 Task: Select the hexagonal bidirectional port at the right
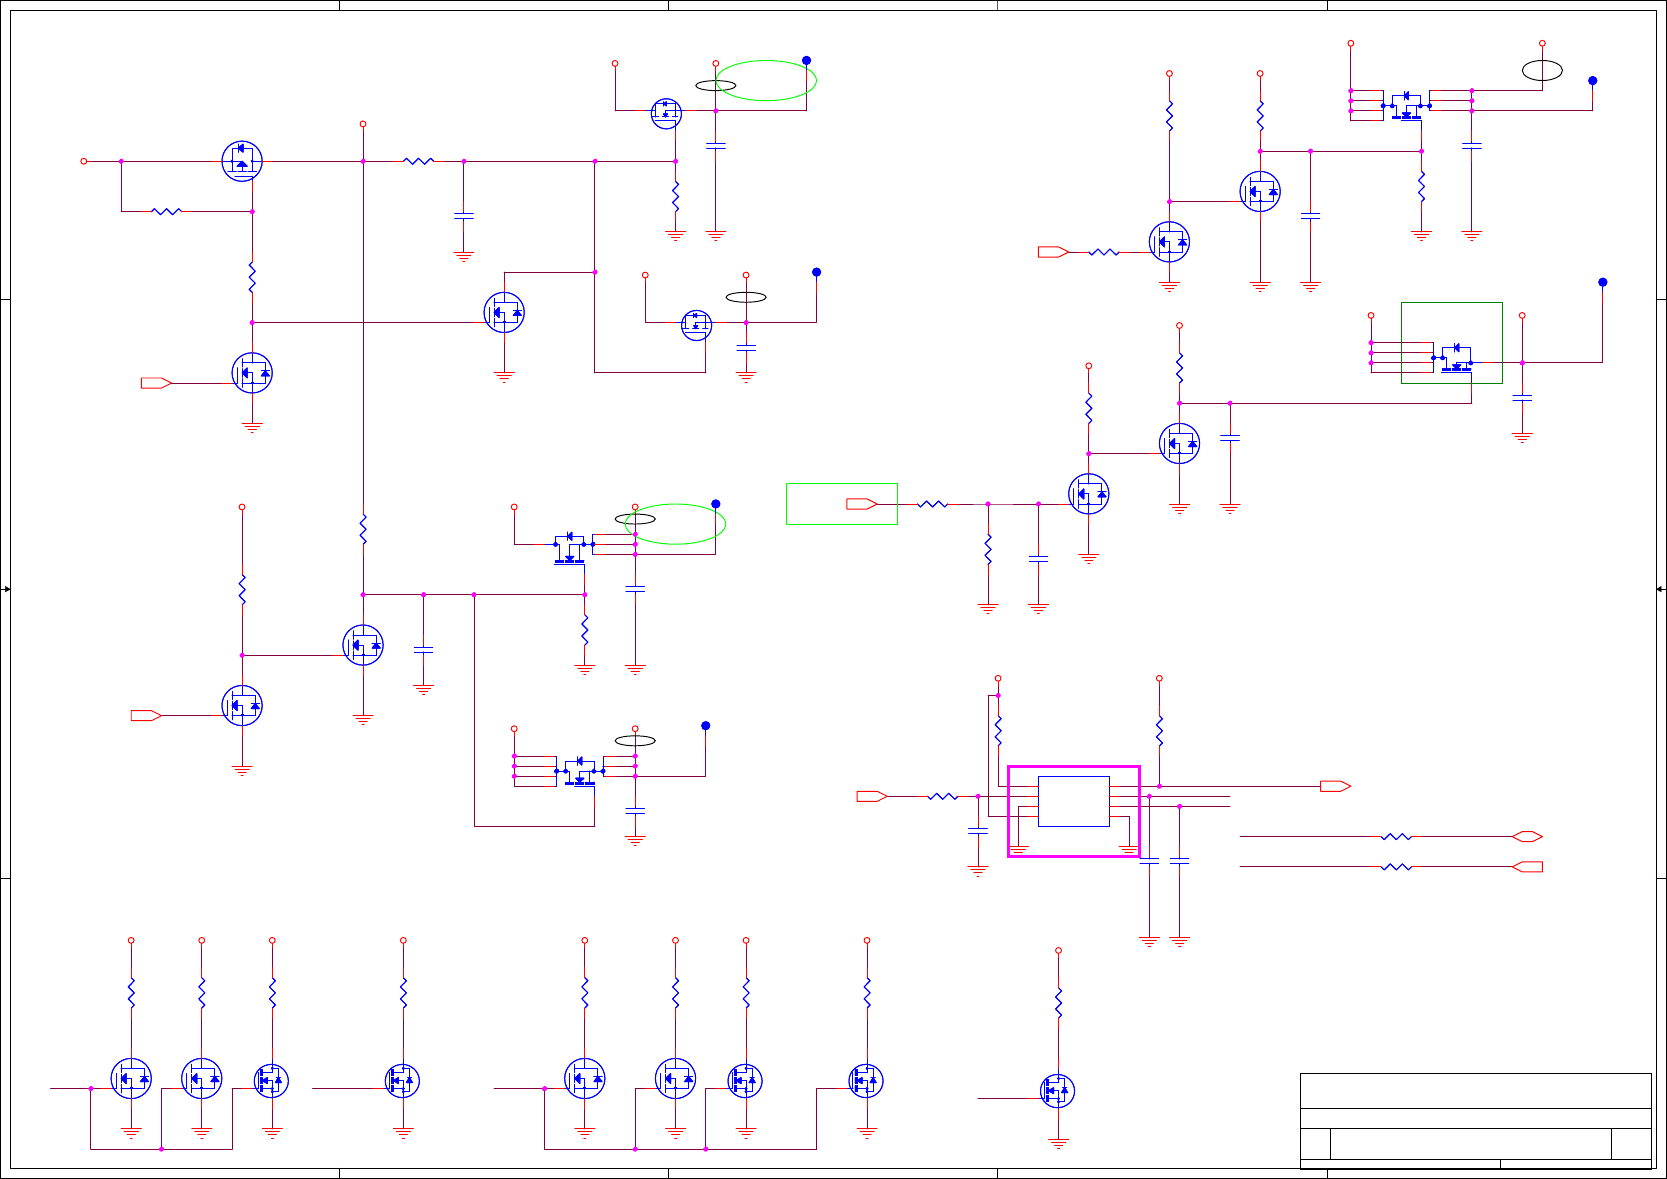click(1527, 836)
